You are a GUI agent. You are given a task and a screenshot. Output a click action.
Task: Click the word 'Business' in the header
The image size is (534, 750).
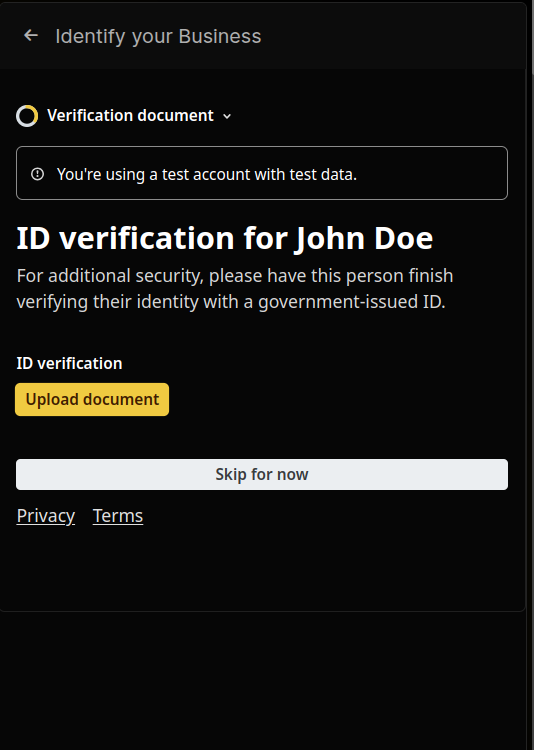(220, 36)
